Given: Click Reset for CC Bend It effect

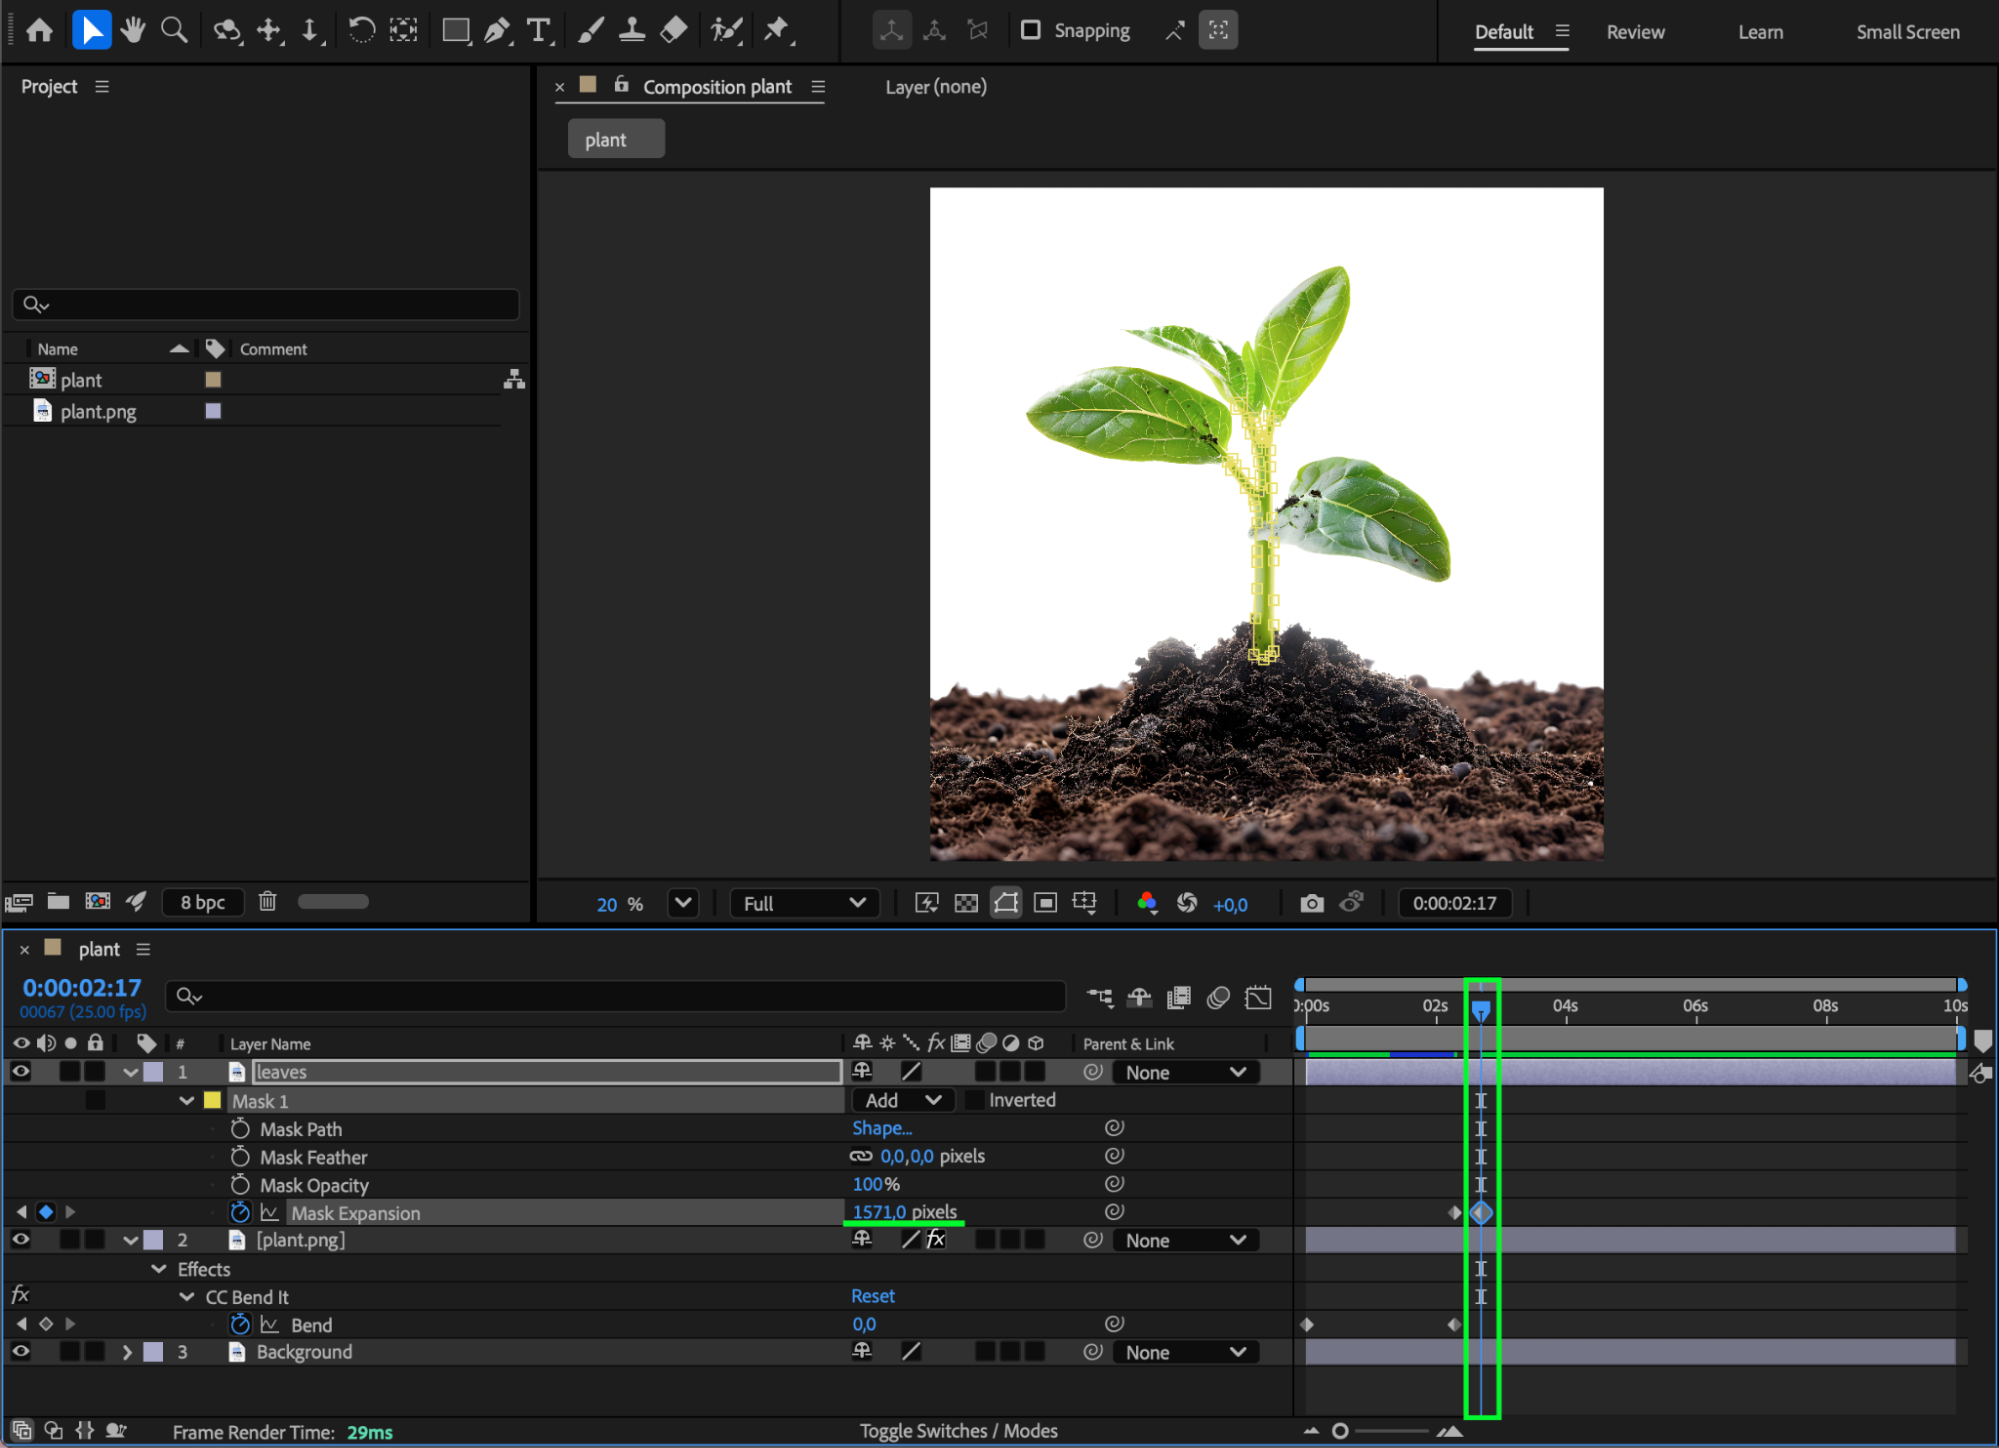Looking at the screenshot, I should [x=872, y=1296].
